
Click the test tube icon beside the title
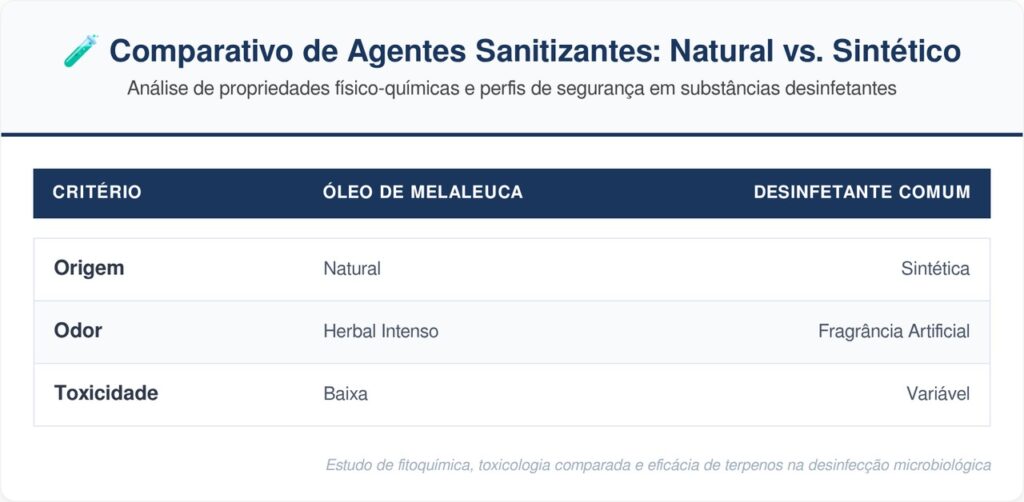pyautogui.click(x=81, y=51)
